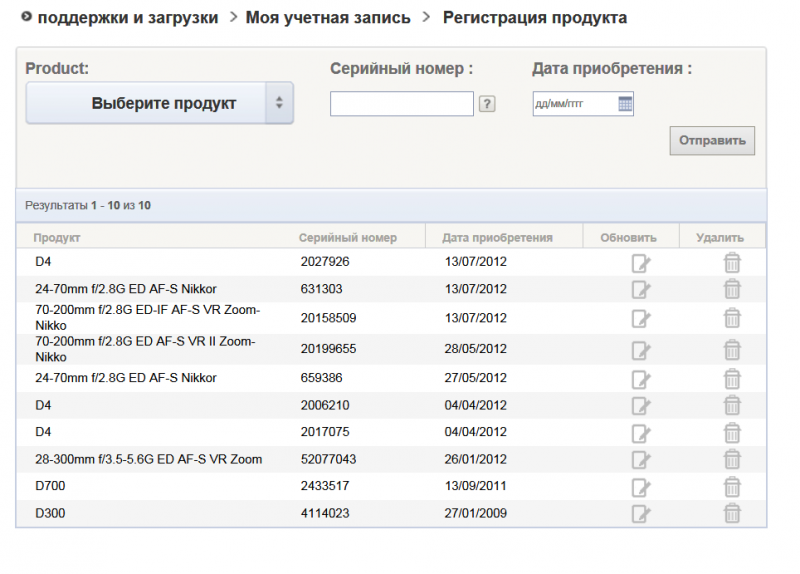800x574 pixels.
Task: Select serial number 2027926 cell
Action: 325,261
